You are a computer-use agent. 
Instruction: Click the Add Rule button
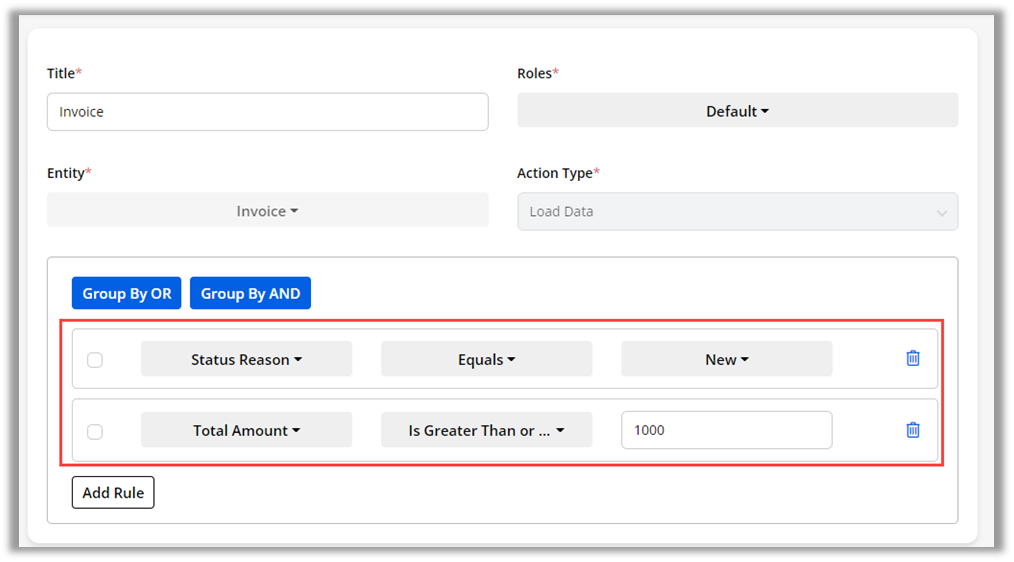tap(113, 492)
